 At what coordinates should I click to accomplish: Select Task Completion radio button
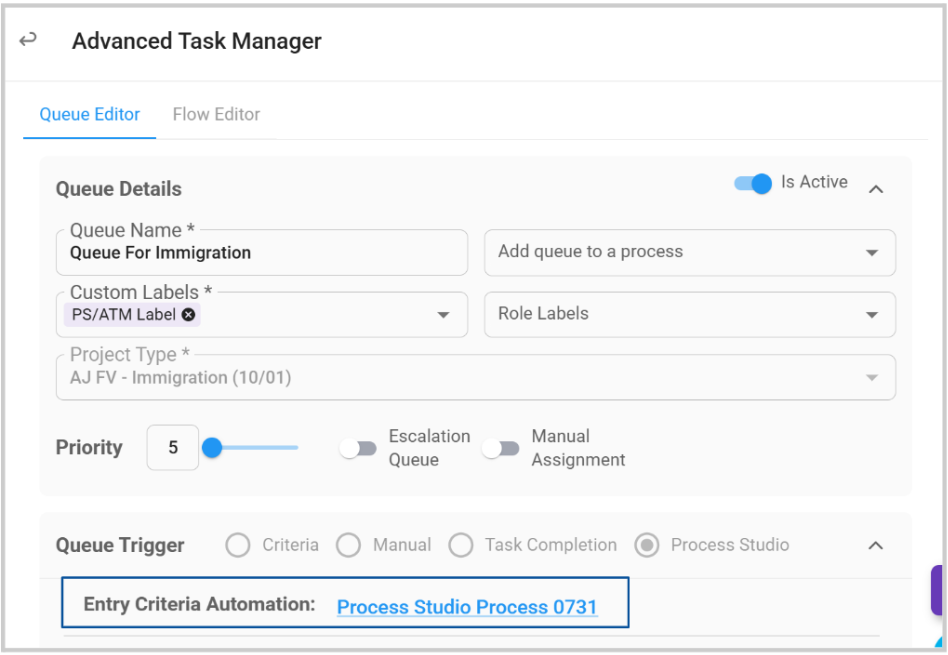coord(460,545)
